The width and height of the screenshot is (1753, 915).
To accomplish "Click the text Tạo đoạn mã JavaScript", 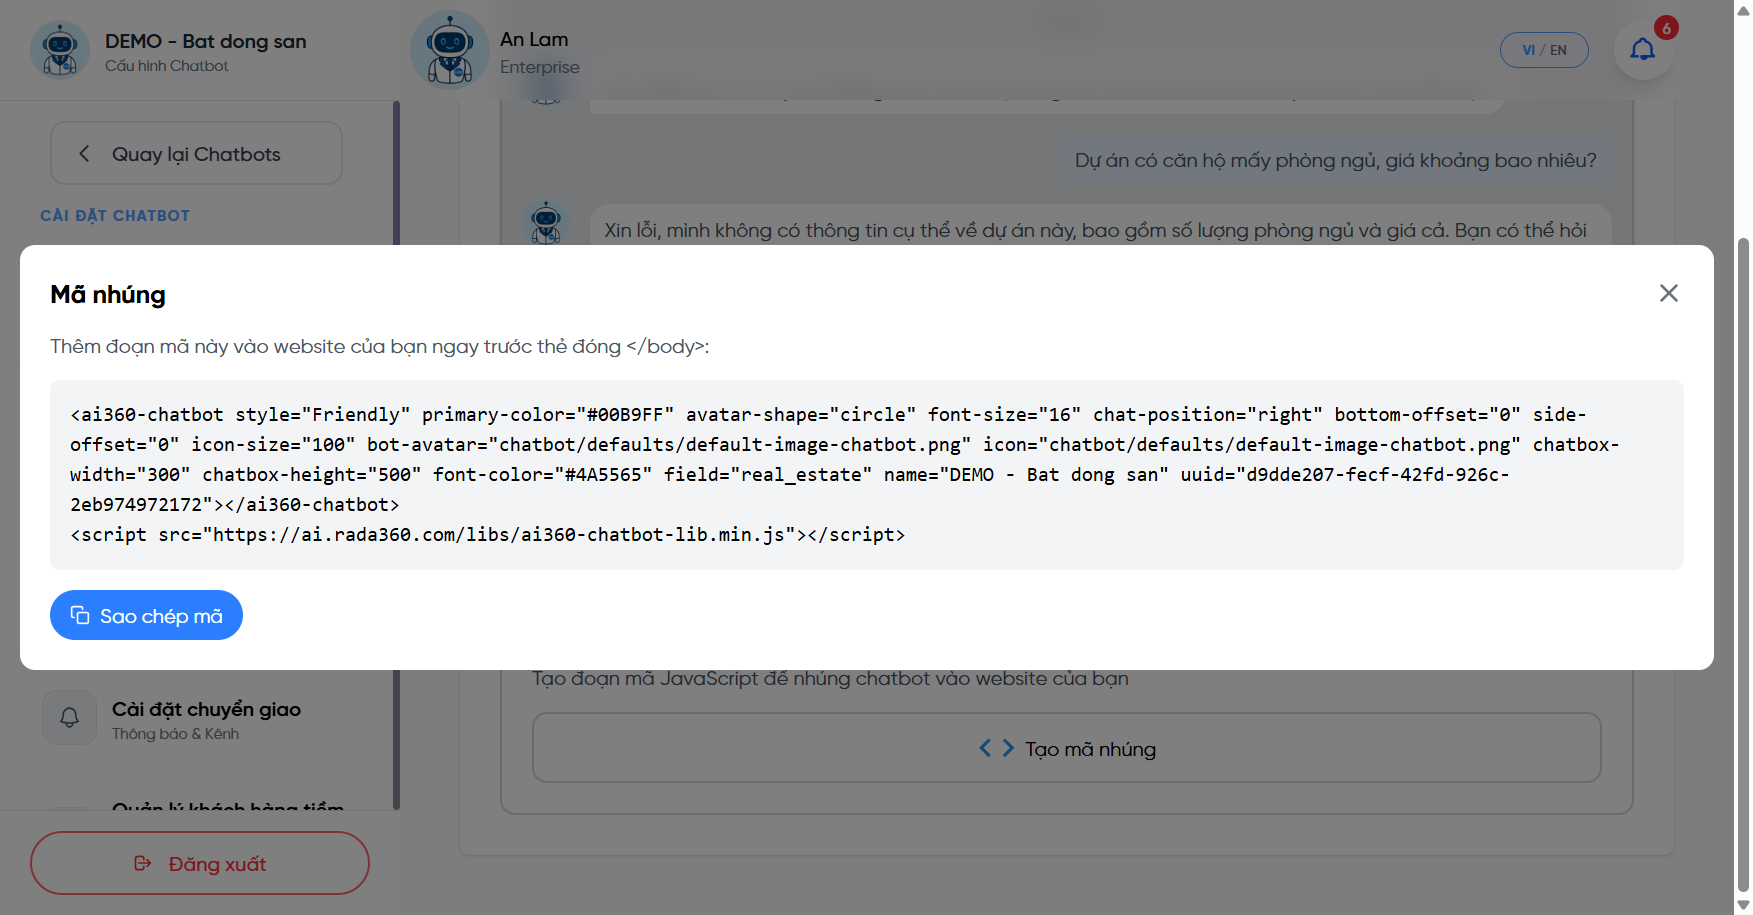I will tap(830, 678).
